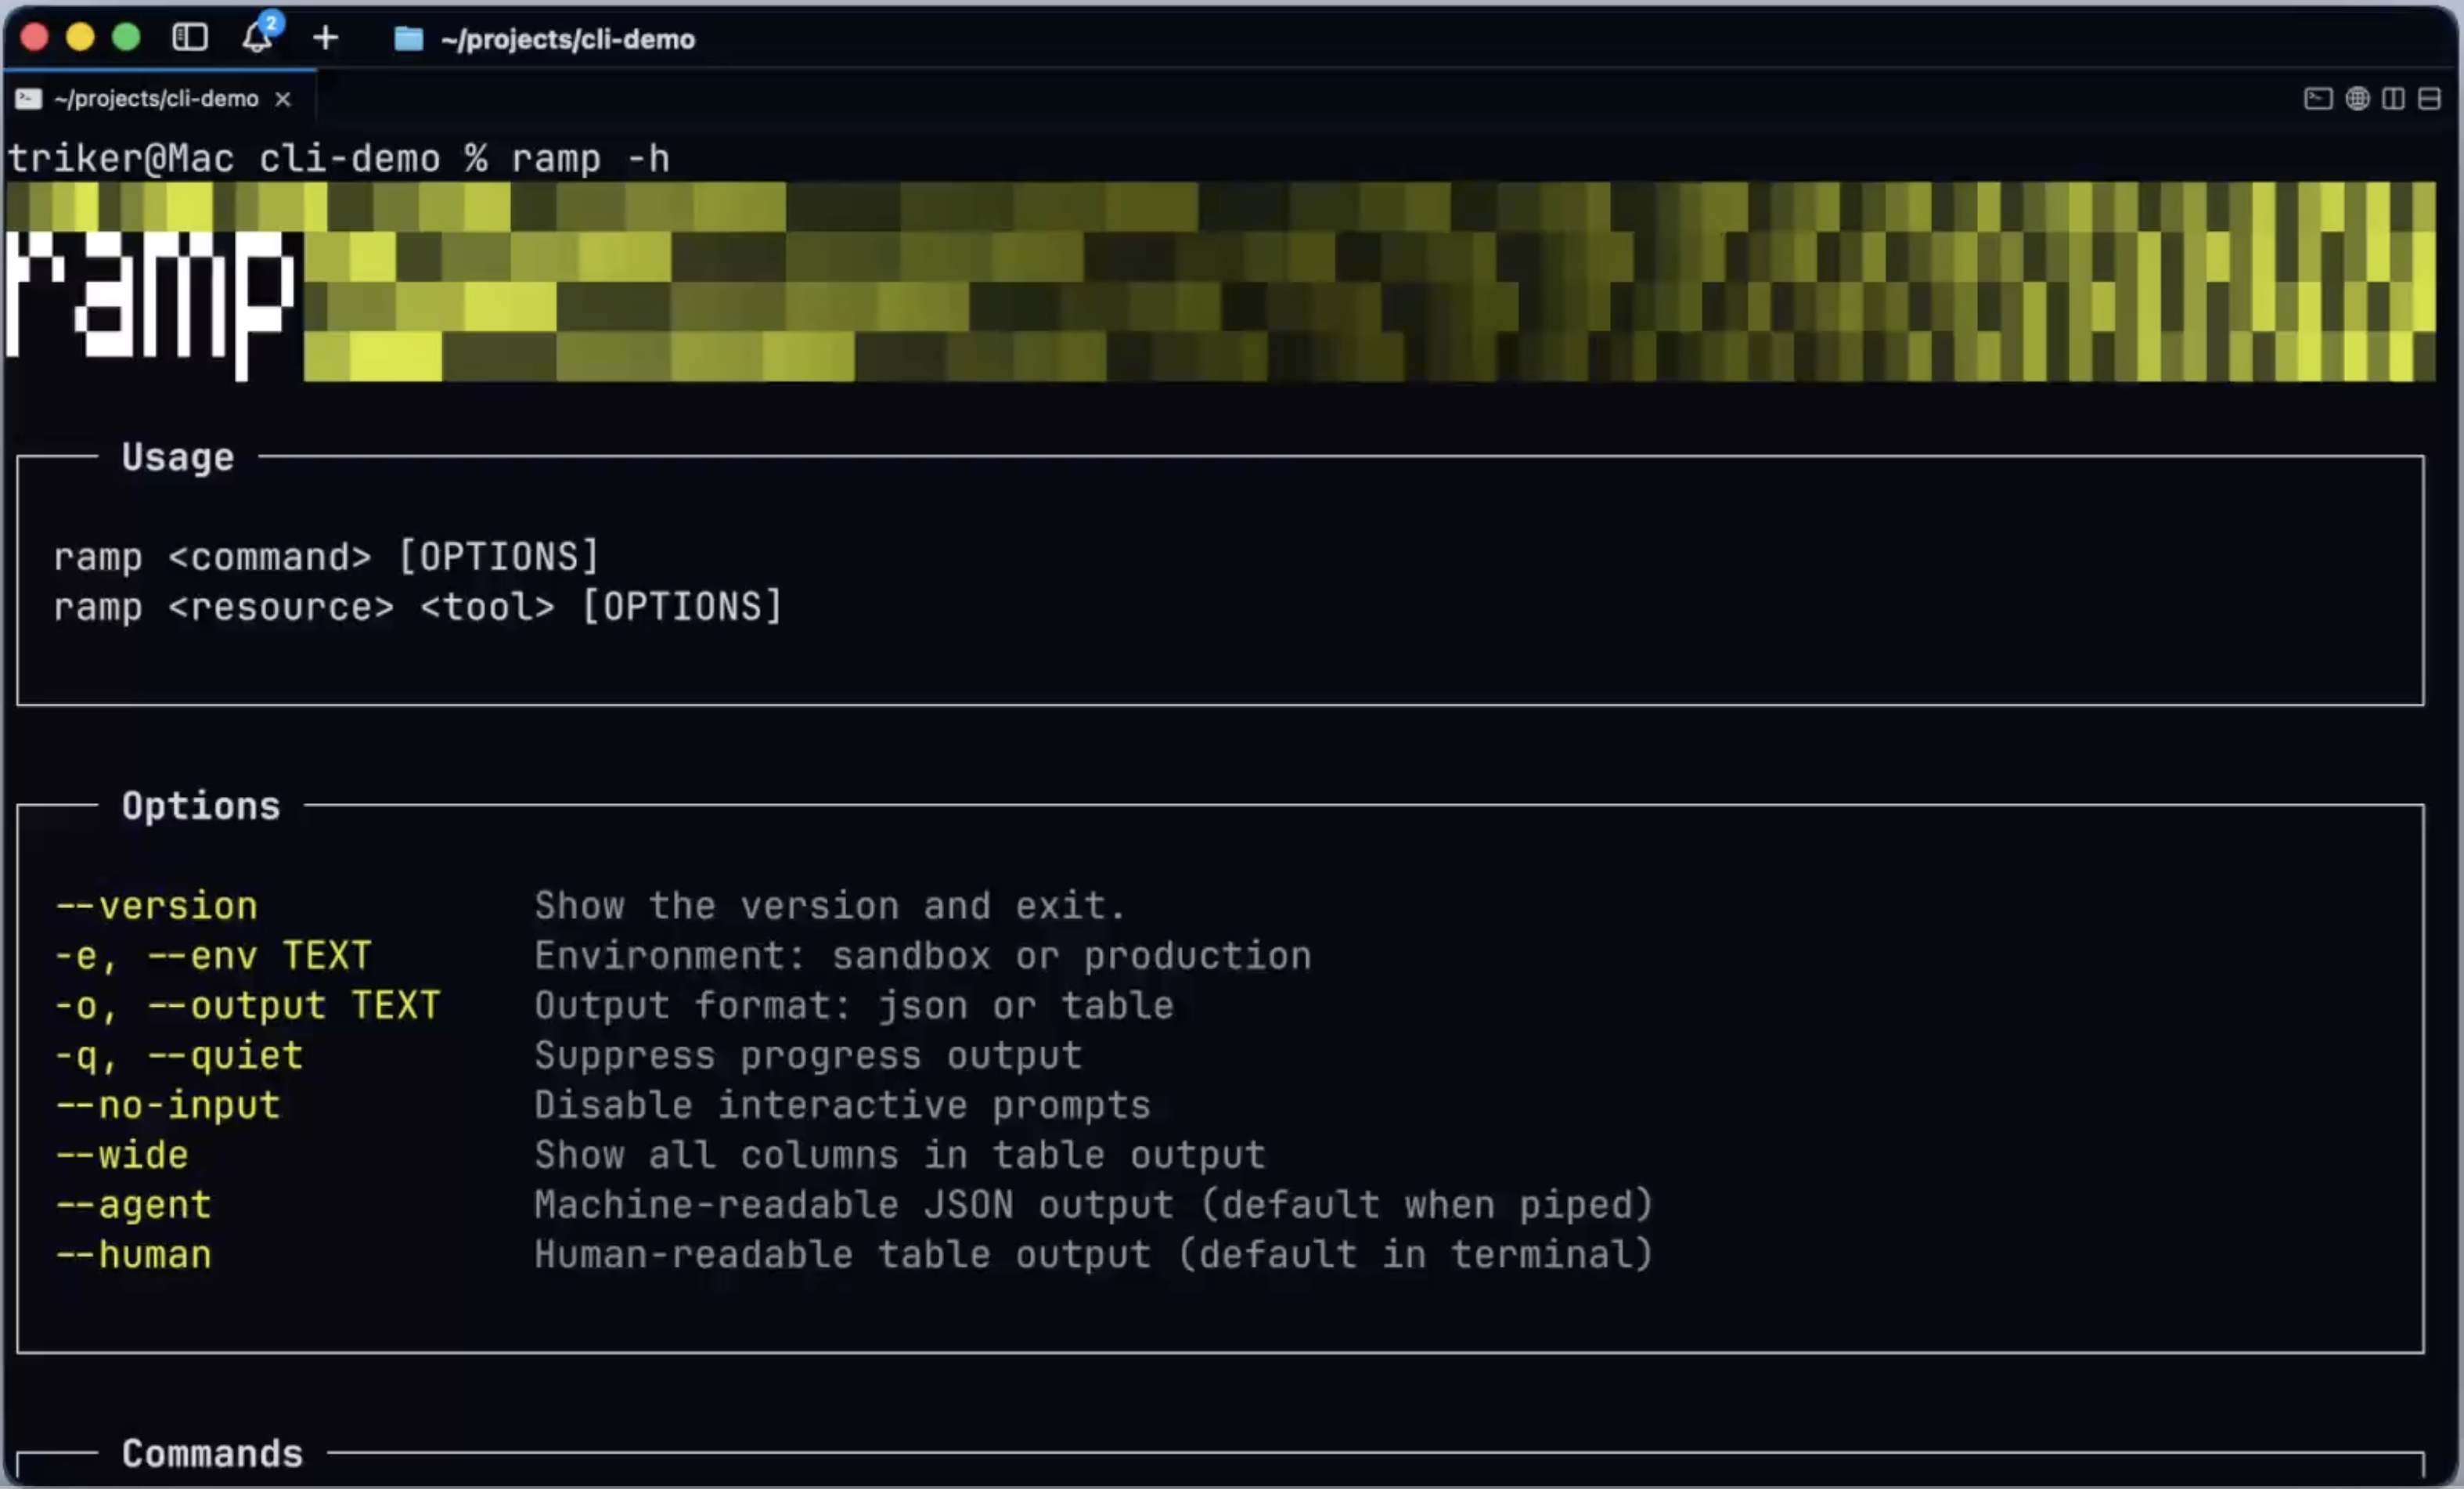Click the '-q, --quiet' option
Image resolution: width=2464 pixels, height=1489 pixels.
[x=179, y=1056]
